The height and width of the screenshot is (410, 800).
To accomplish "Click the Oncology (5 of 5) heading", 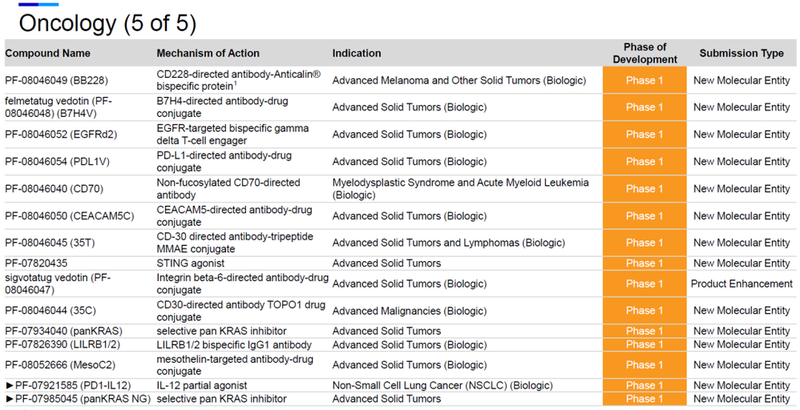I will click(x=108, y=24).
